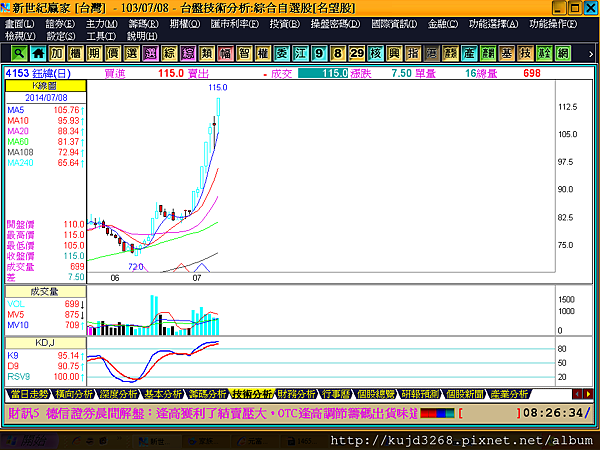600x450 pixels.
Task: Click the 技 technical toolbar icon
Action: coord(526,53)
